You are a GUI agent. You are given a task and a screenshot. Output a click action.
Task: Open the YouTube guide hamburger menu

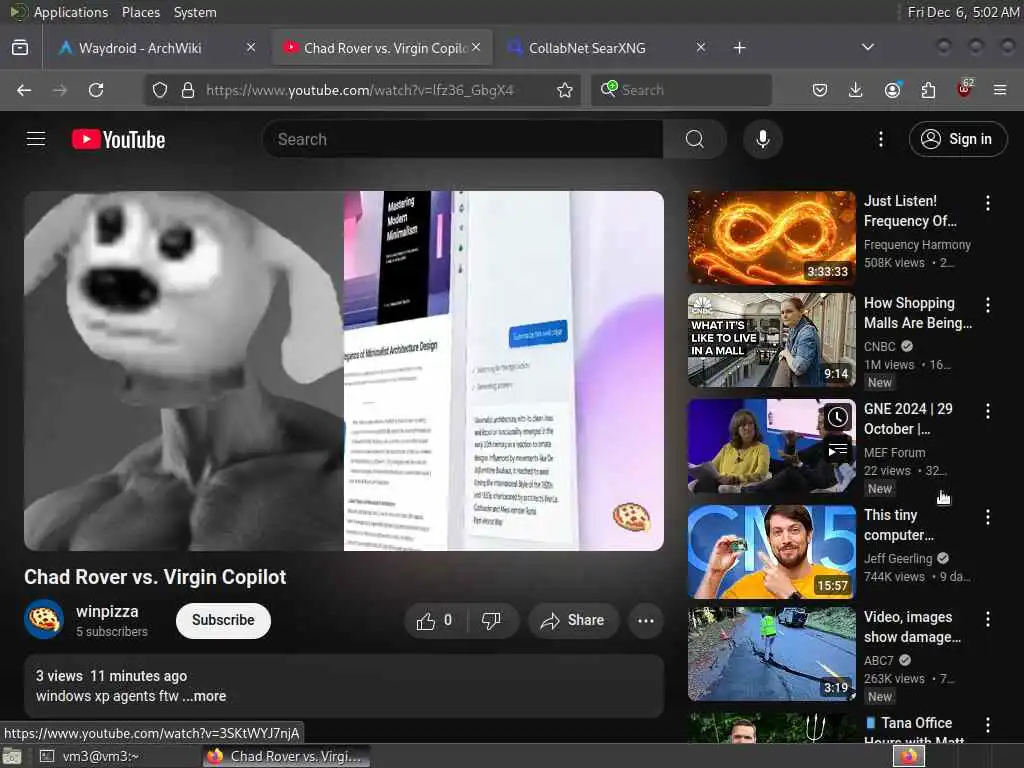point(36,139)
